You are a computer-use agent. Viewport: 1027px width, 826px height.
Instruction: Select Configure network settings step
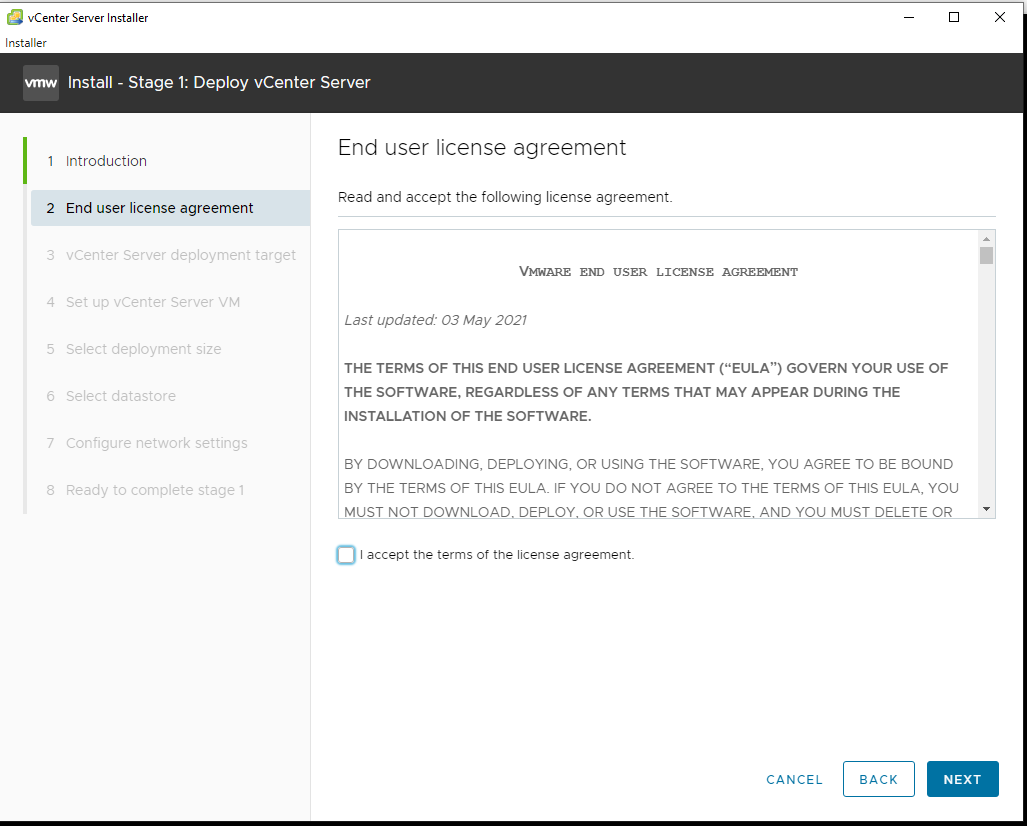(170, 443)
